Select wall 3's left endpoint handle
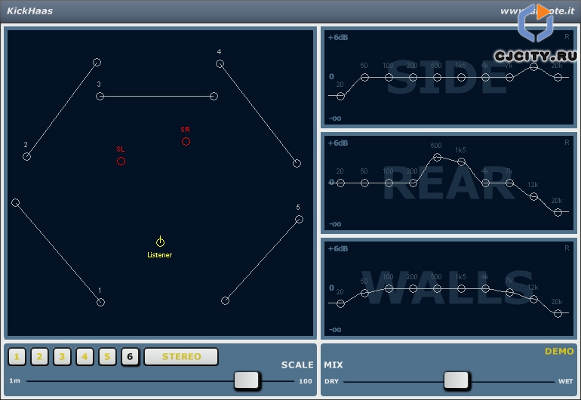The image size is (581, 400). [100, 96]
